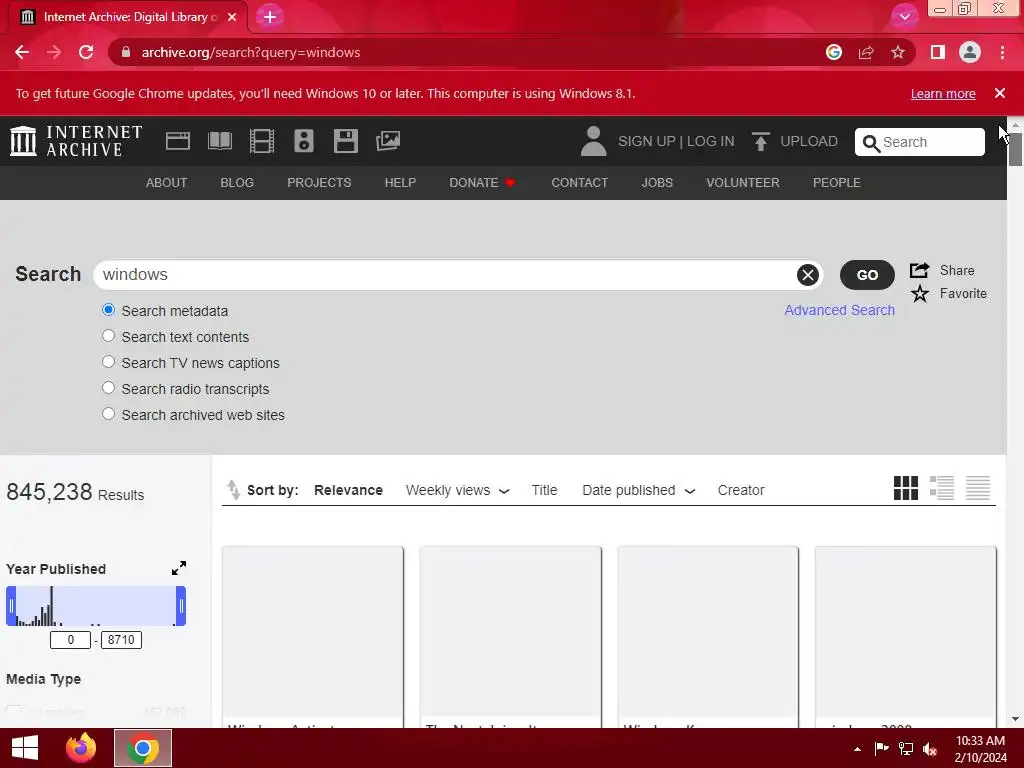Open Advanced Search link
The width and height of the screenshot is (1024, 768).
839,310
